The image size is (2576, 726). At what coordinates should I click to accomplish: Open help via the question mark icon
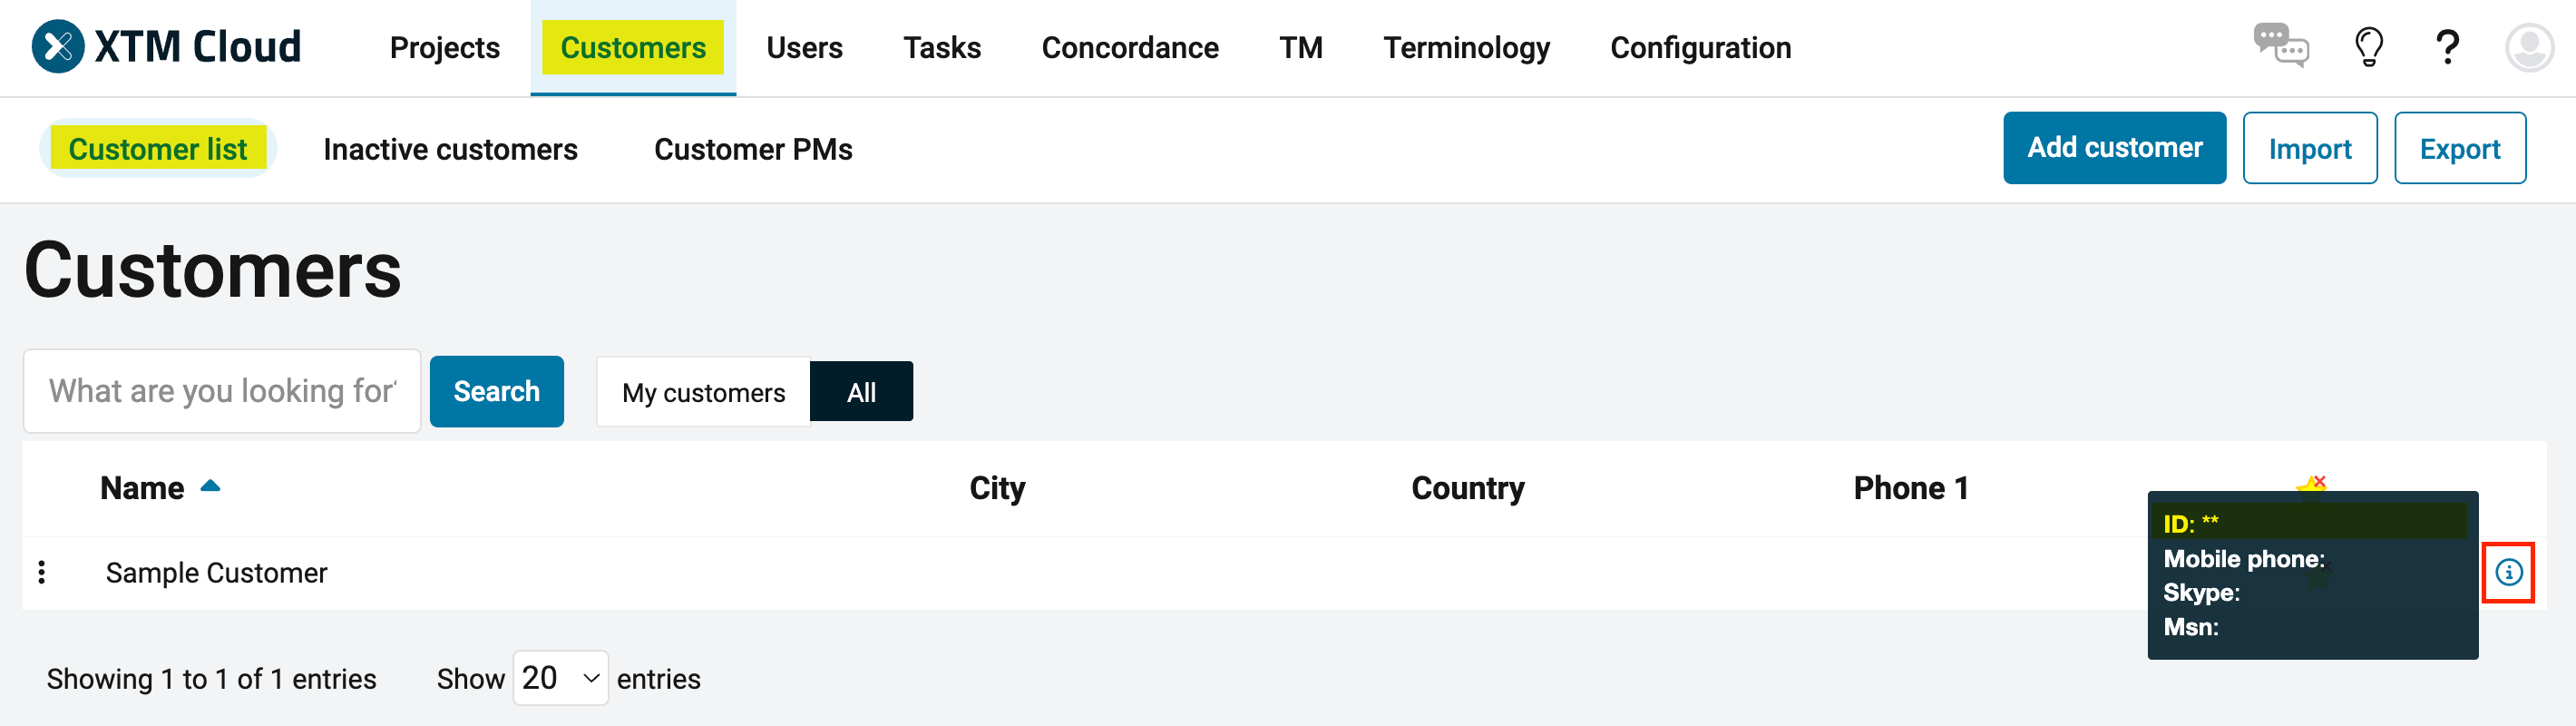tap(2448, 46)
